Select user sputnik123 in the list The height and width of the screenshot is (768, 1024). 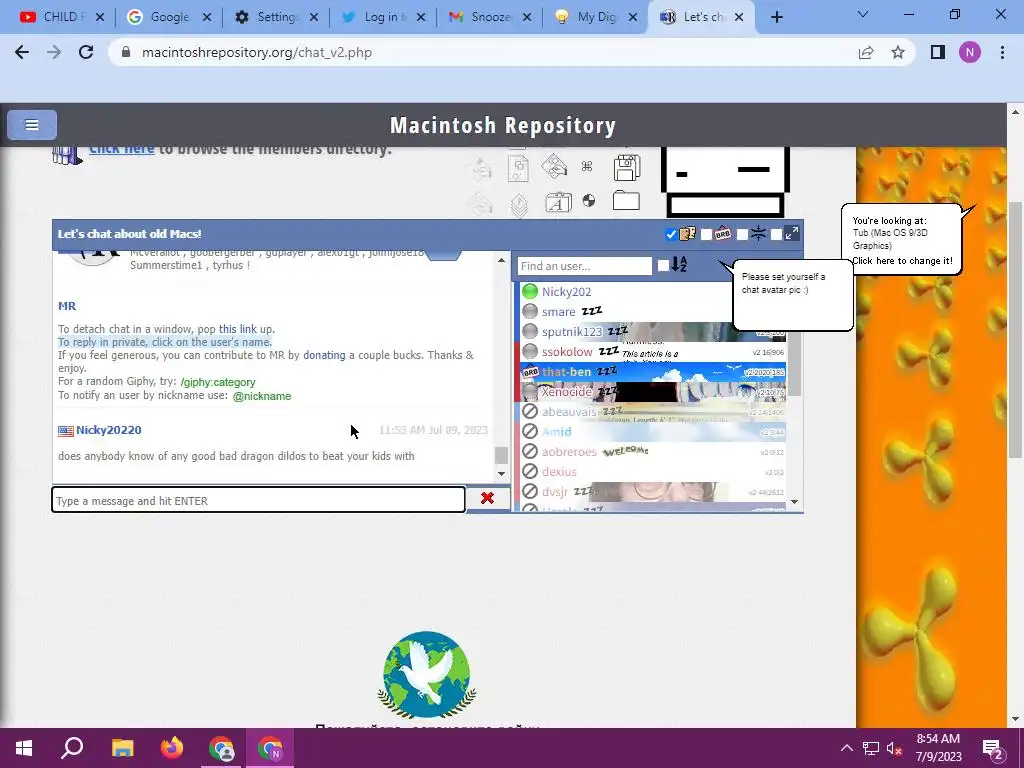(571, 332)
